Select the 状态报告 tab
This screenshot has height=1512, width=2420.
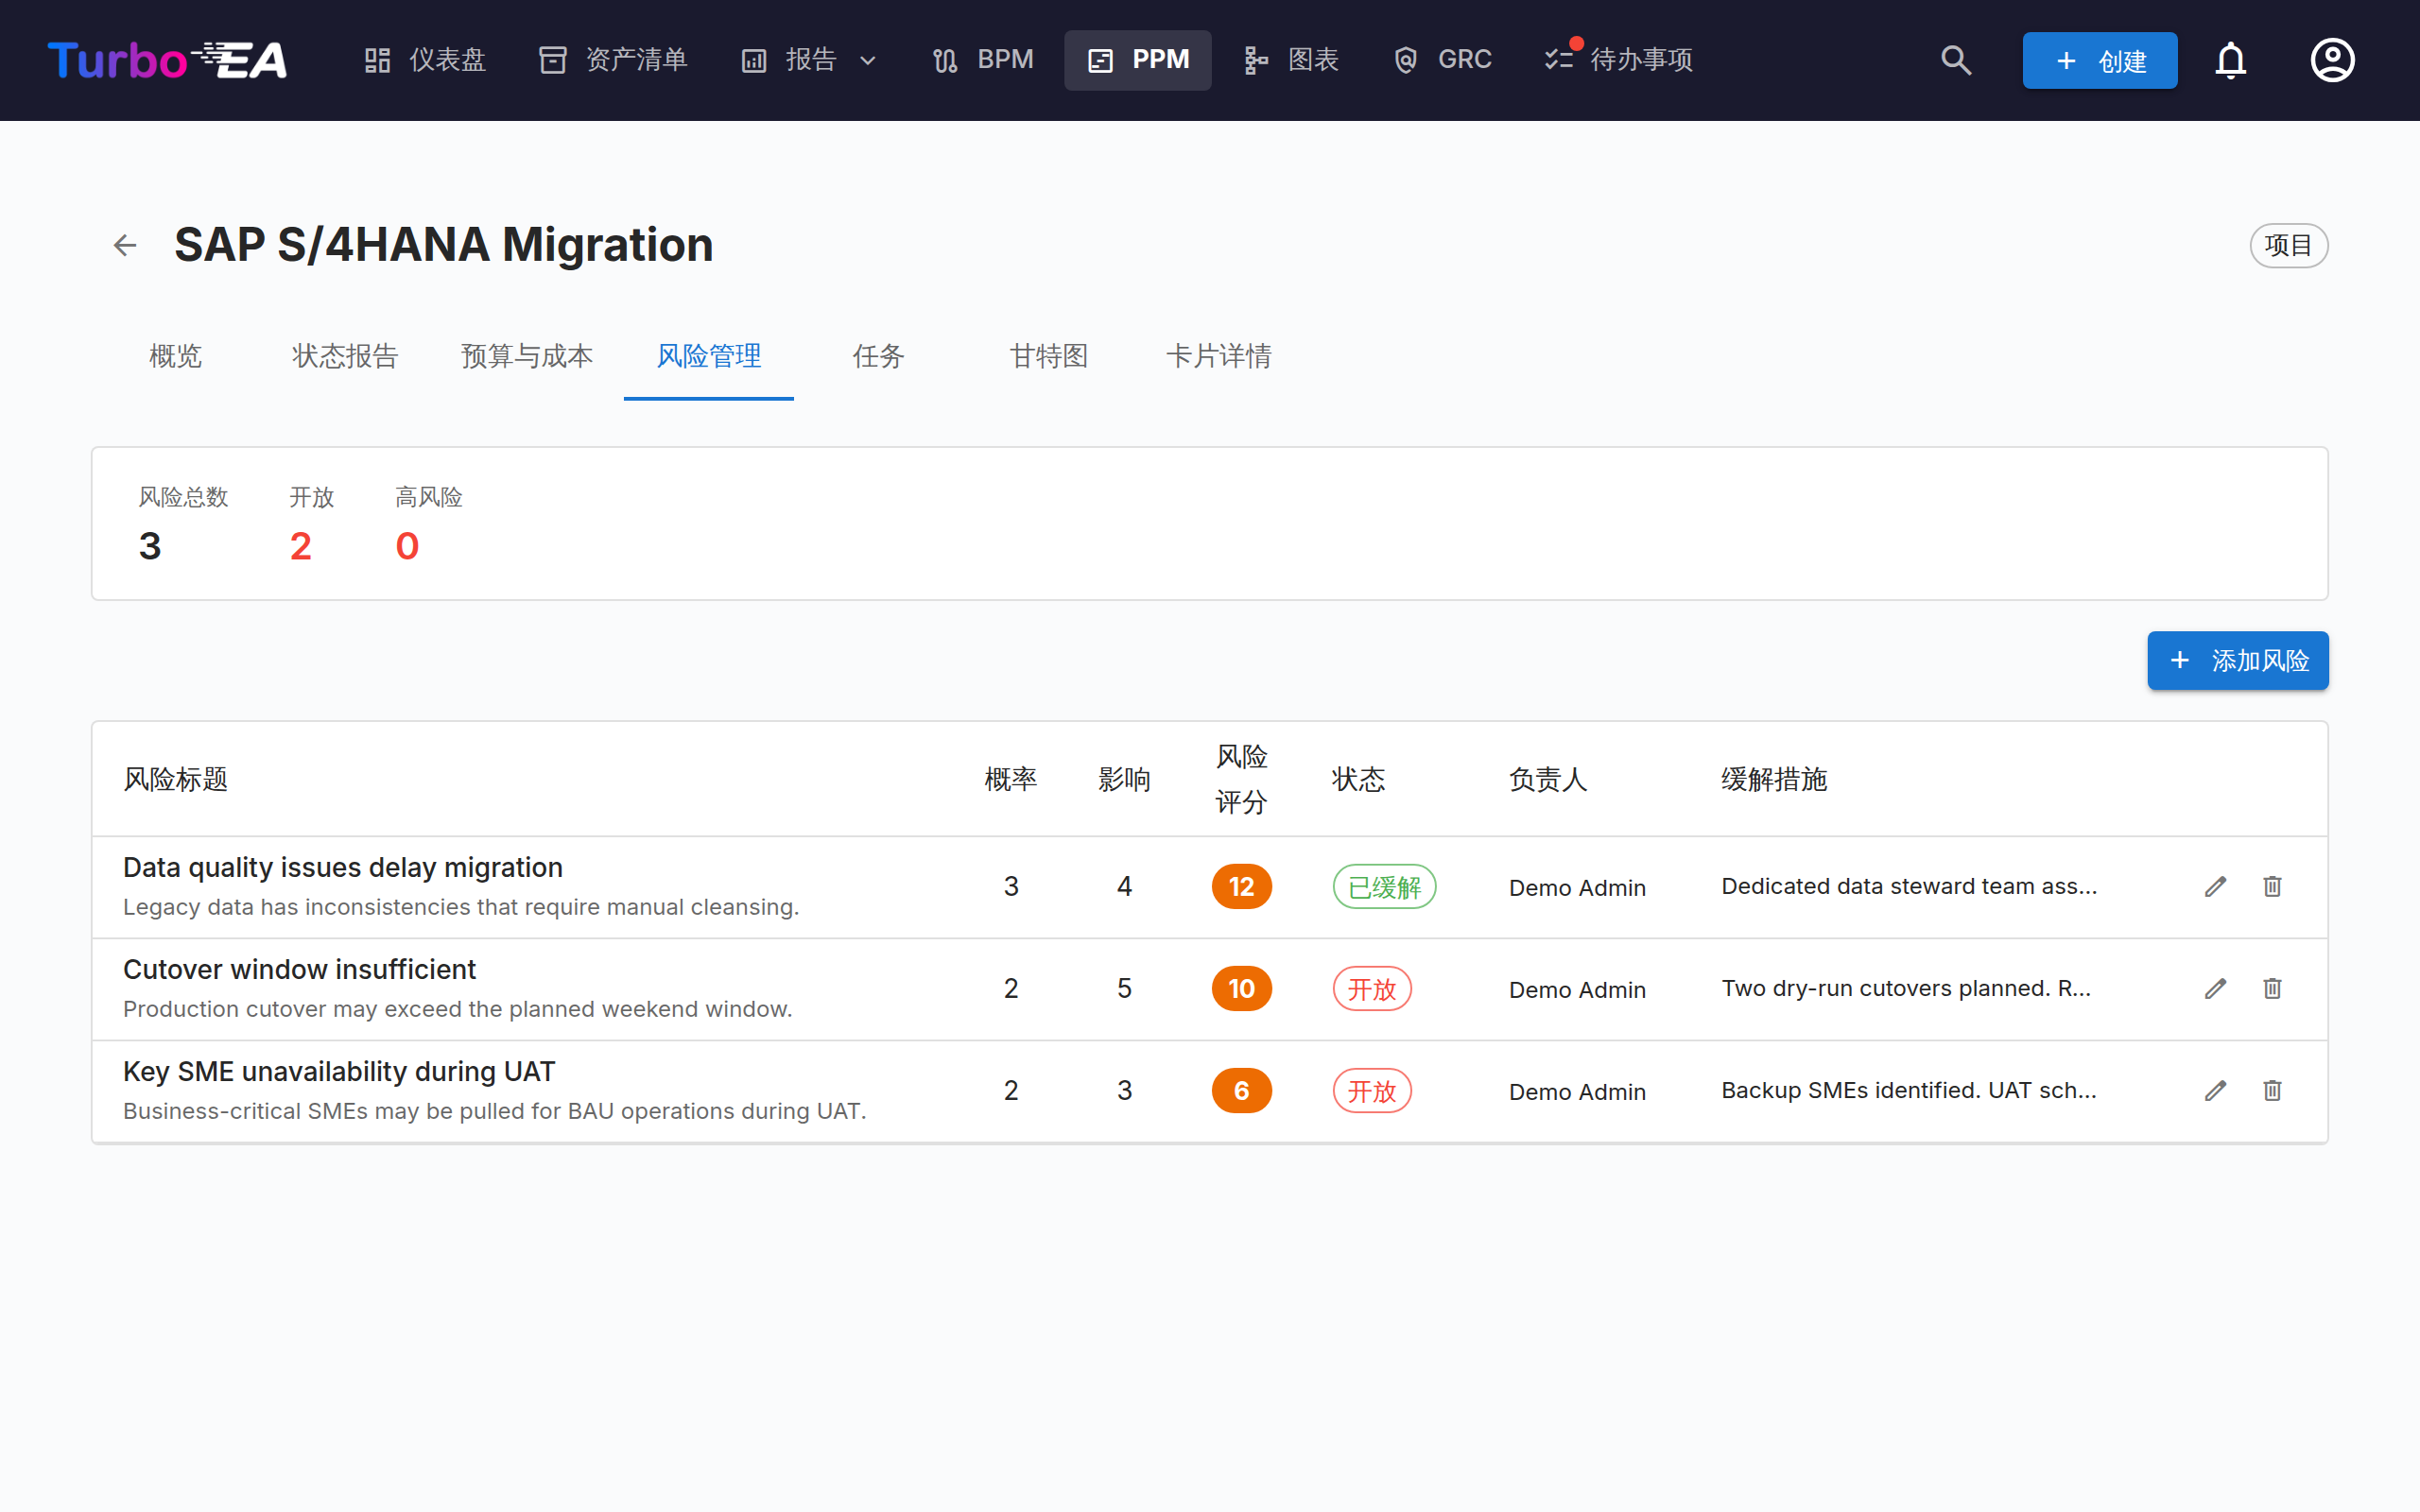[345, 356]
